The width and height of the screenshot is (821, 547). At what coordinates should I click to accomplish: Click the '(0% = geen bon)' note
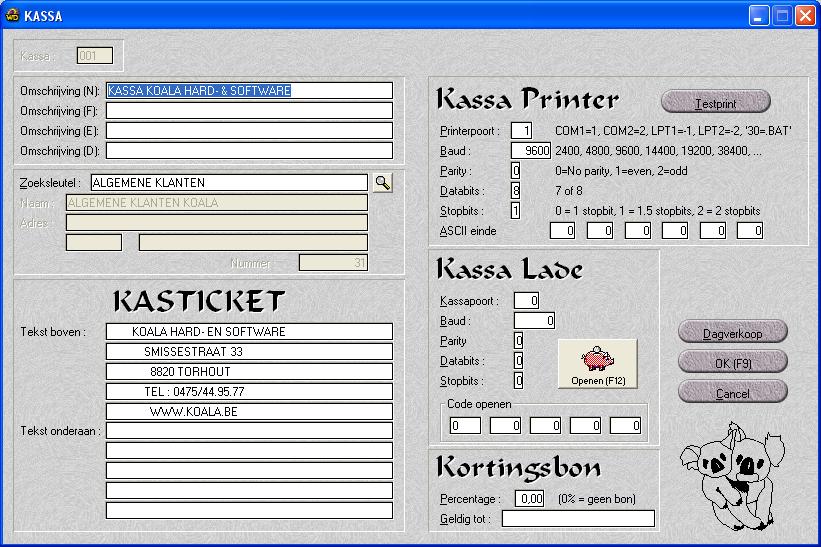click(597, 499)
